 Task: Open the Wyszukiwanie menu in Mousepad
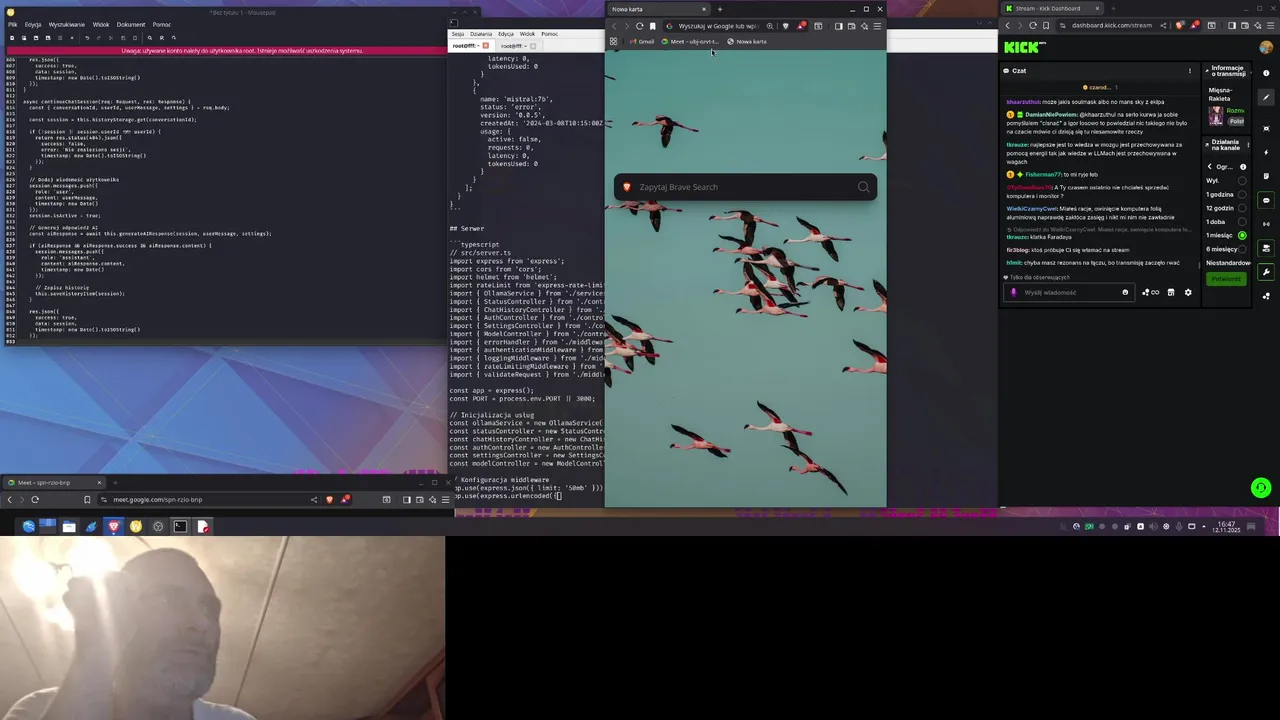click(67, 24)
